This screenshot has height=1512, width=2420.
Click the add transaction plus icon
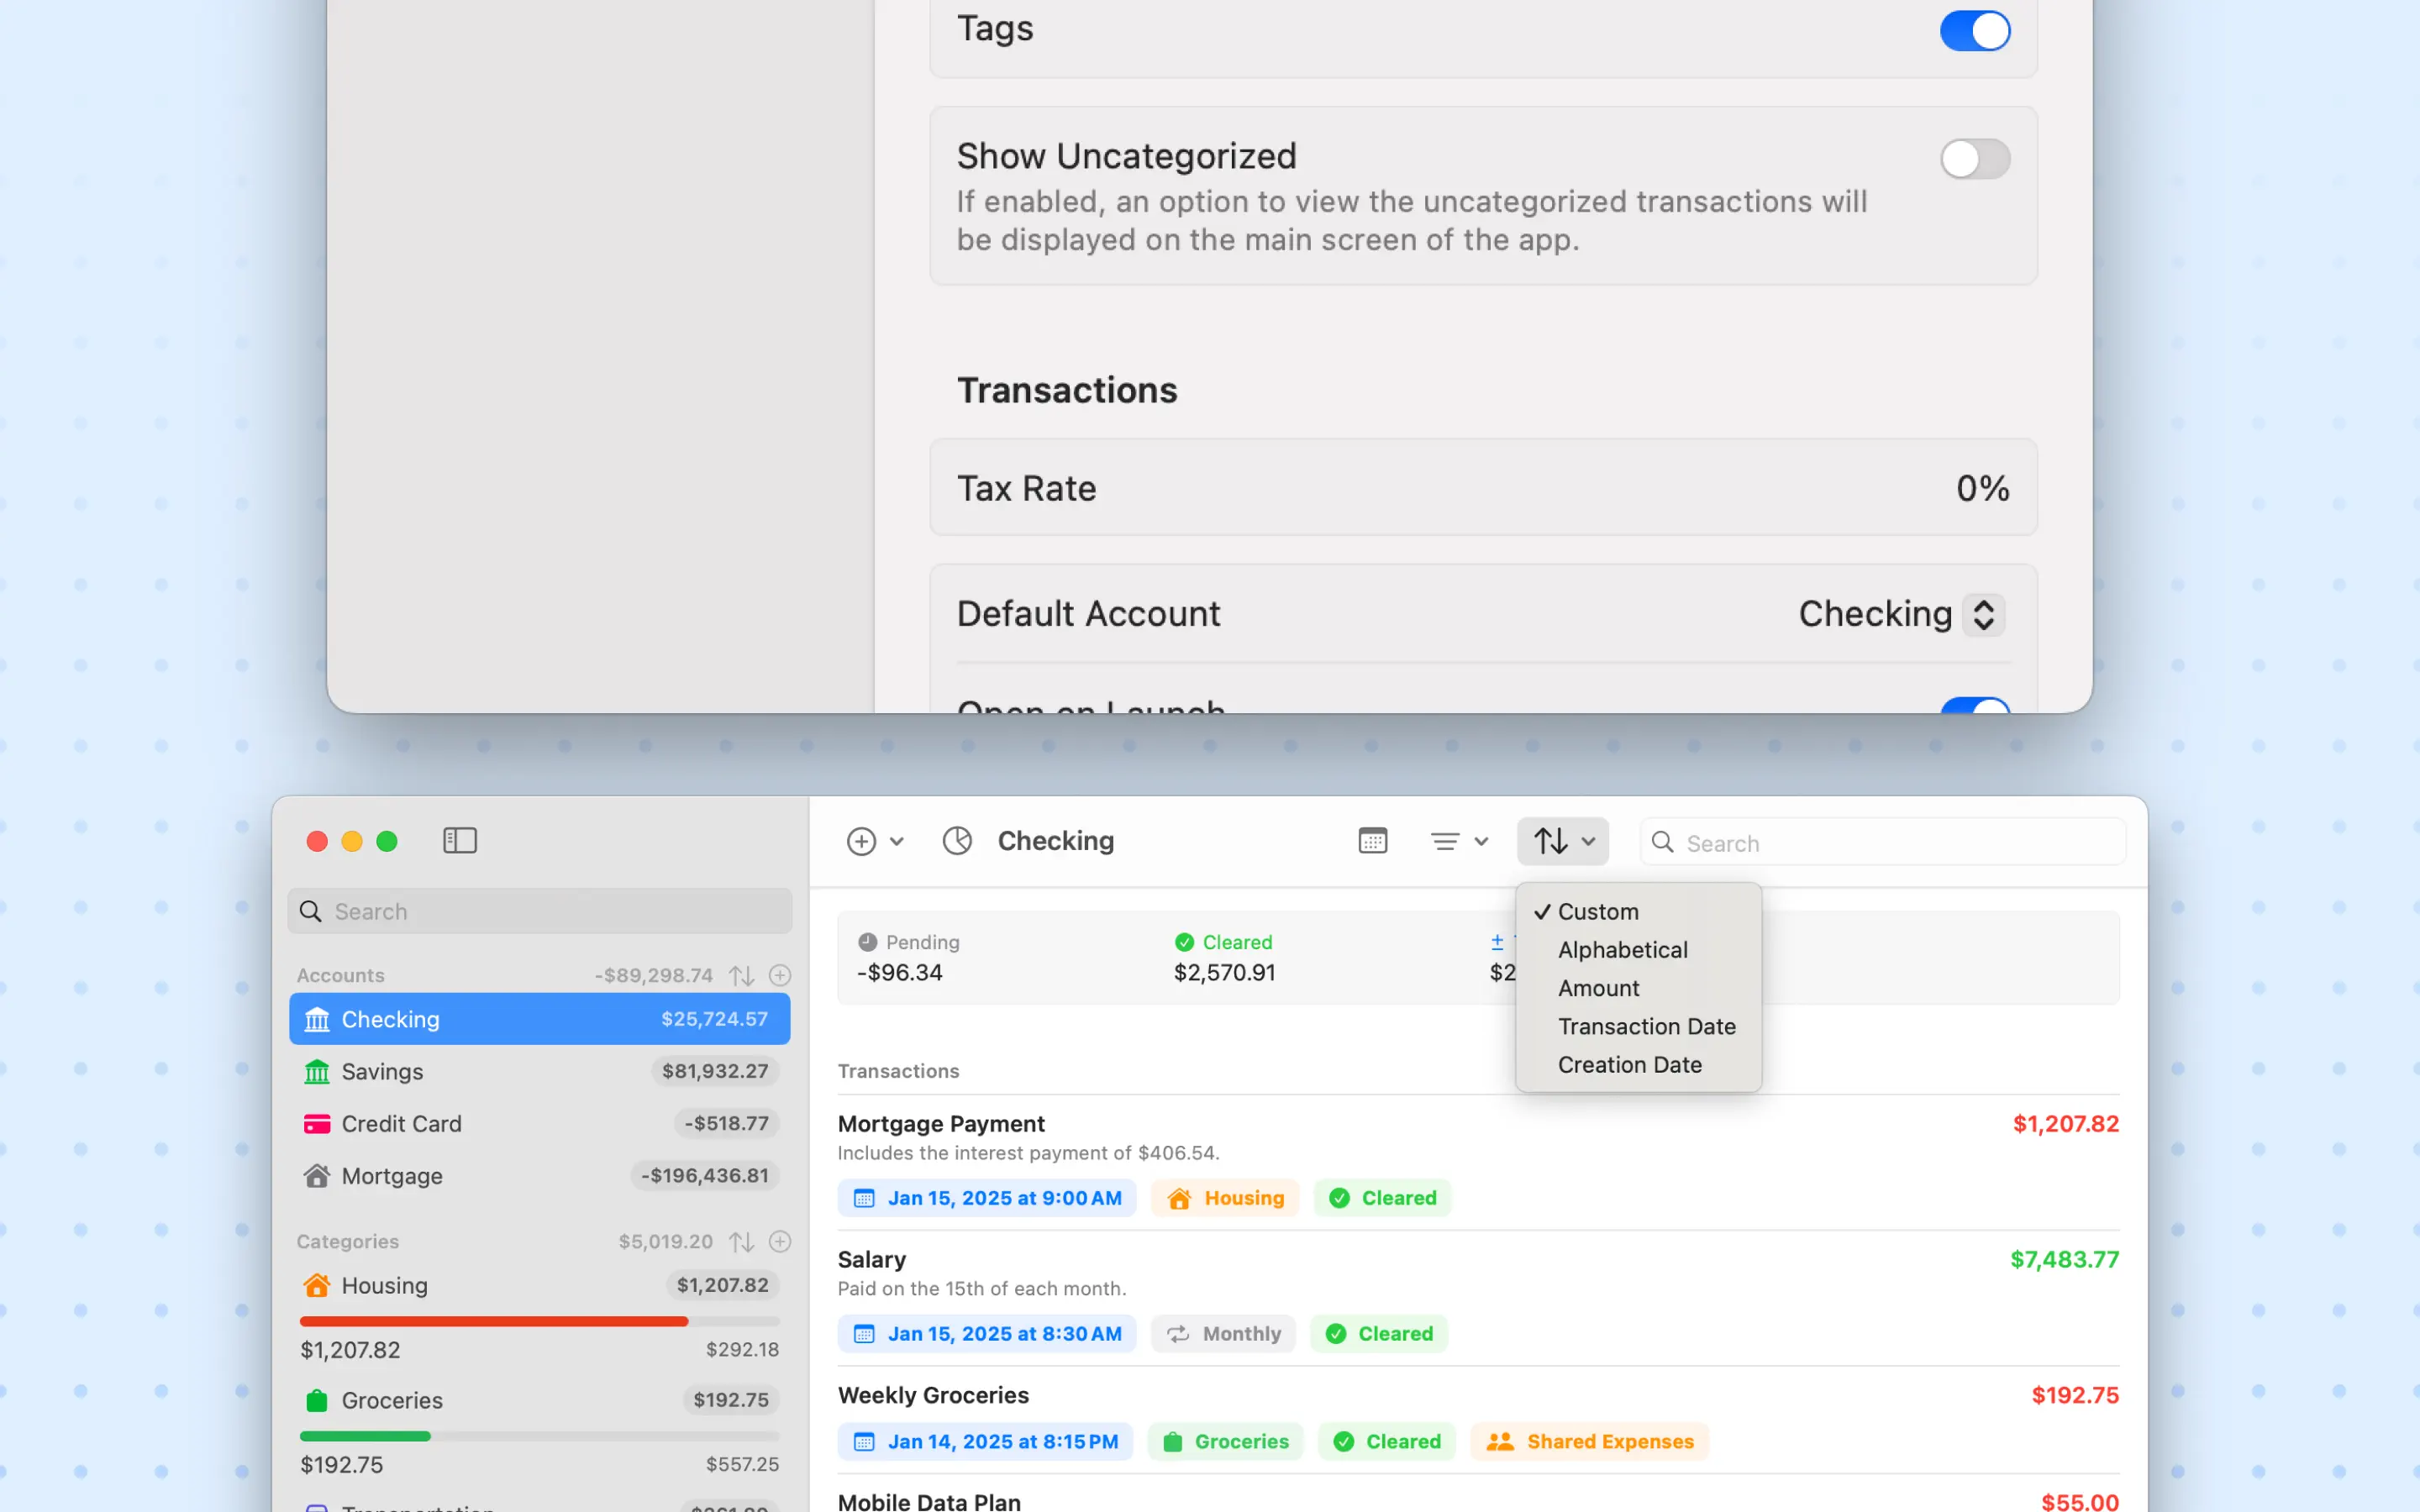pos(861,841)
